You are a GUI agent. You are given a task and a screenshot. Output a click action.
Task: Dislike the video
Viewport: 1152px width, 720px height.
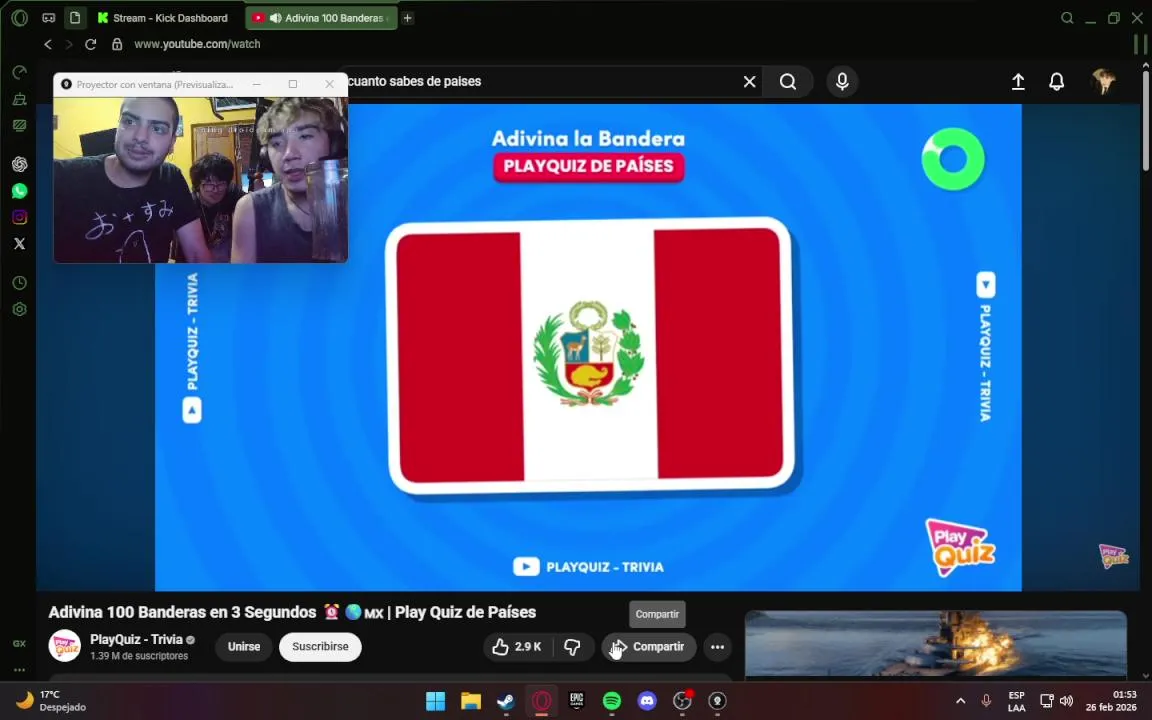tap(572, 647)
